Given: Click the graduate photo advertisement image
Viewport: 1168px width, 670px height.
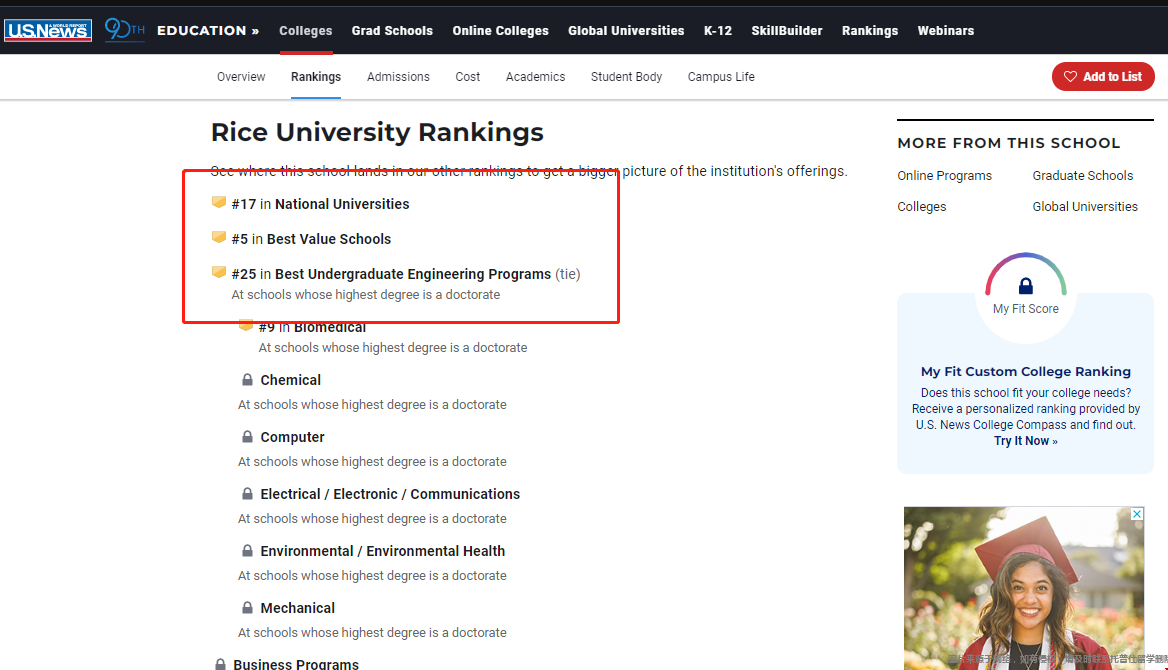Looking at the screenshot, I should click(x=1024, y=589).
